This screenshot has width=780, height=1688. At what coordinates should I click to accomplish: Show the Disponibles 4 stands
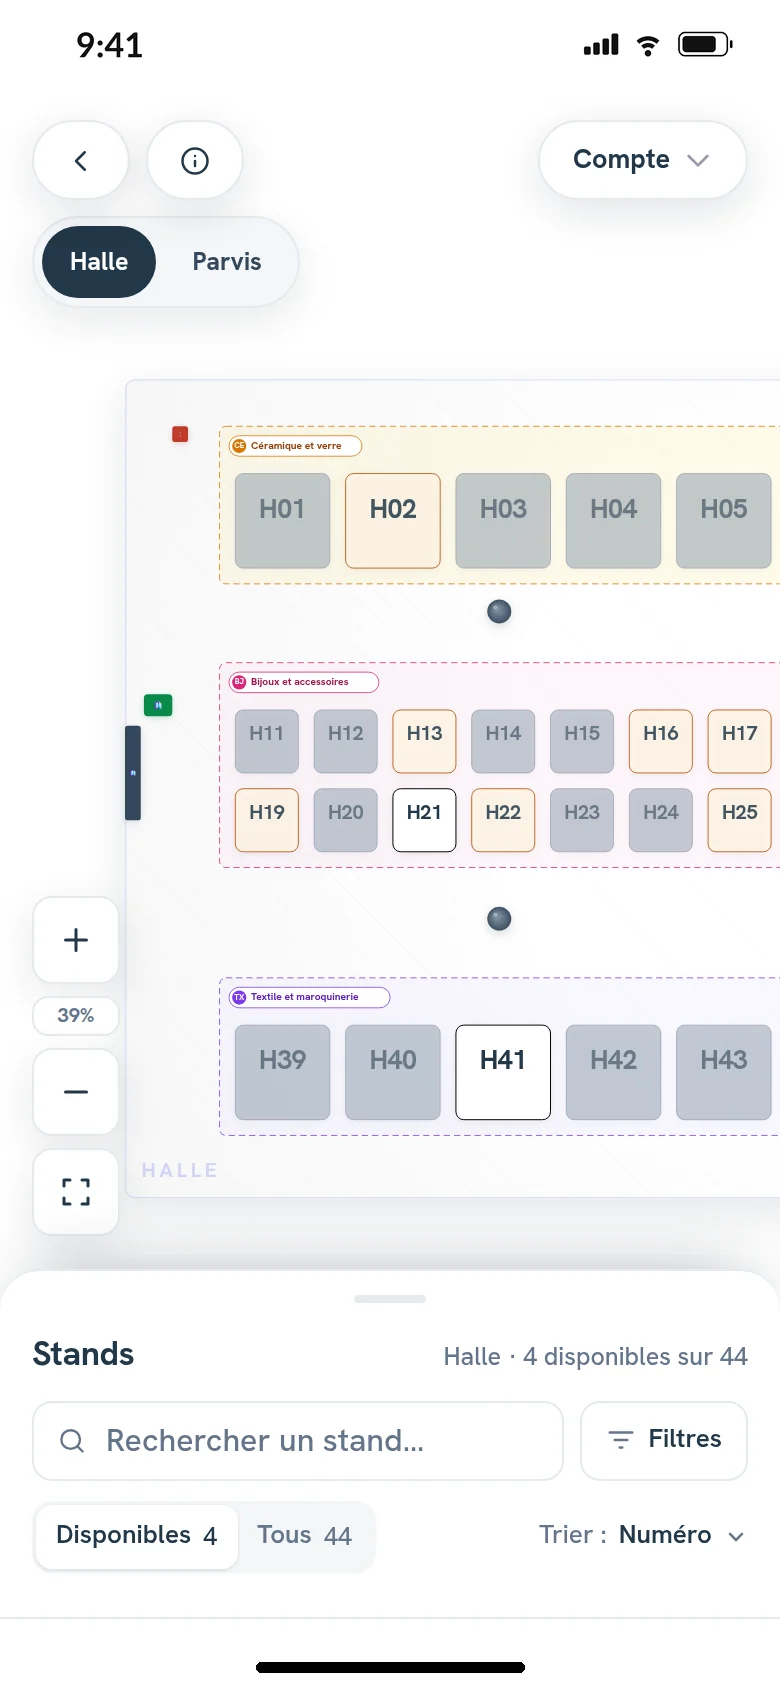[x=137, y=1535]
